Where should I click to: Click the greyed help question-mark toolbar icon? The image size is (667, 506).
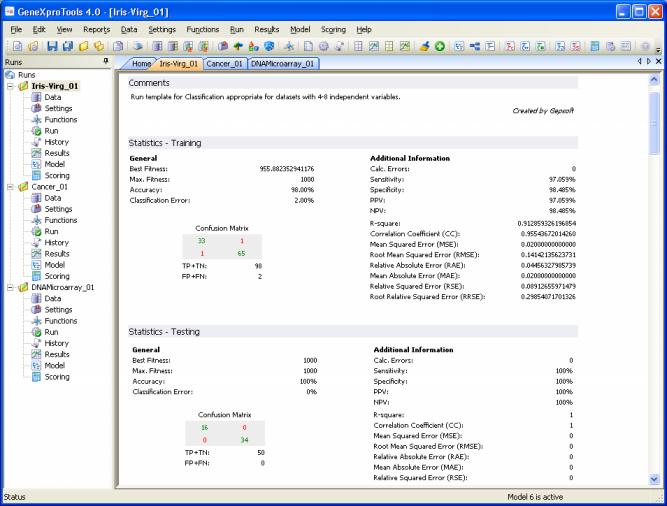pos(645,46)
